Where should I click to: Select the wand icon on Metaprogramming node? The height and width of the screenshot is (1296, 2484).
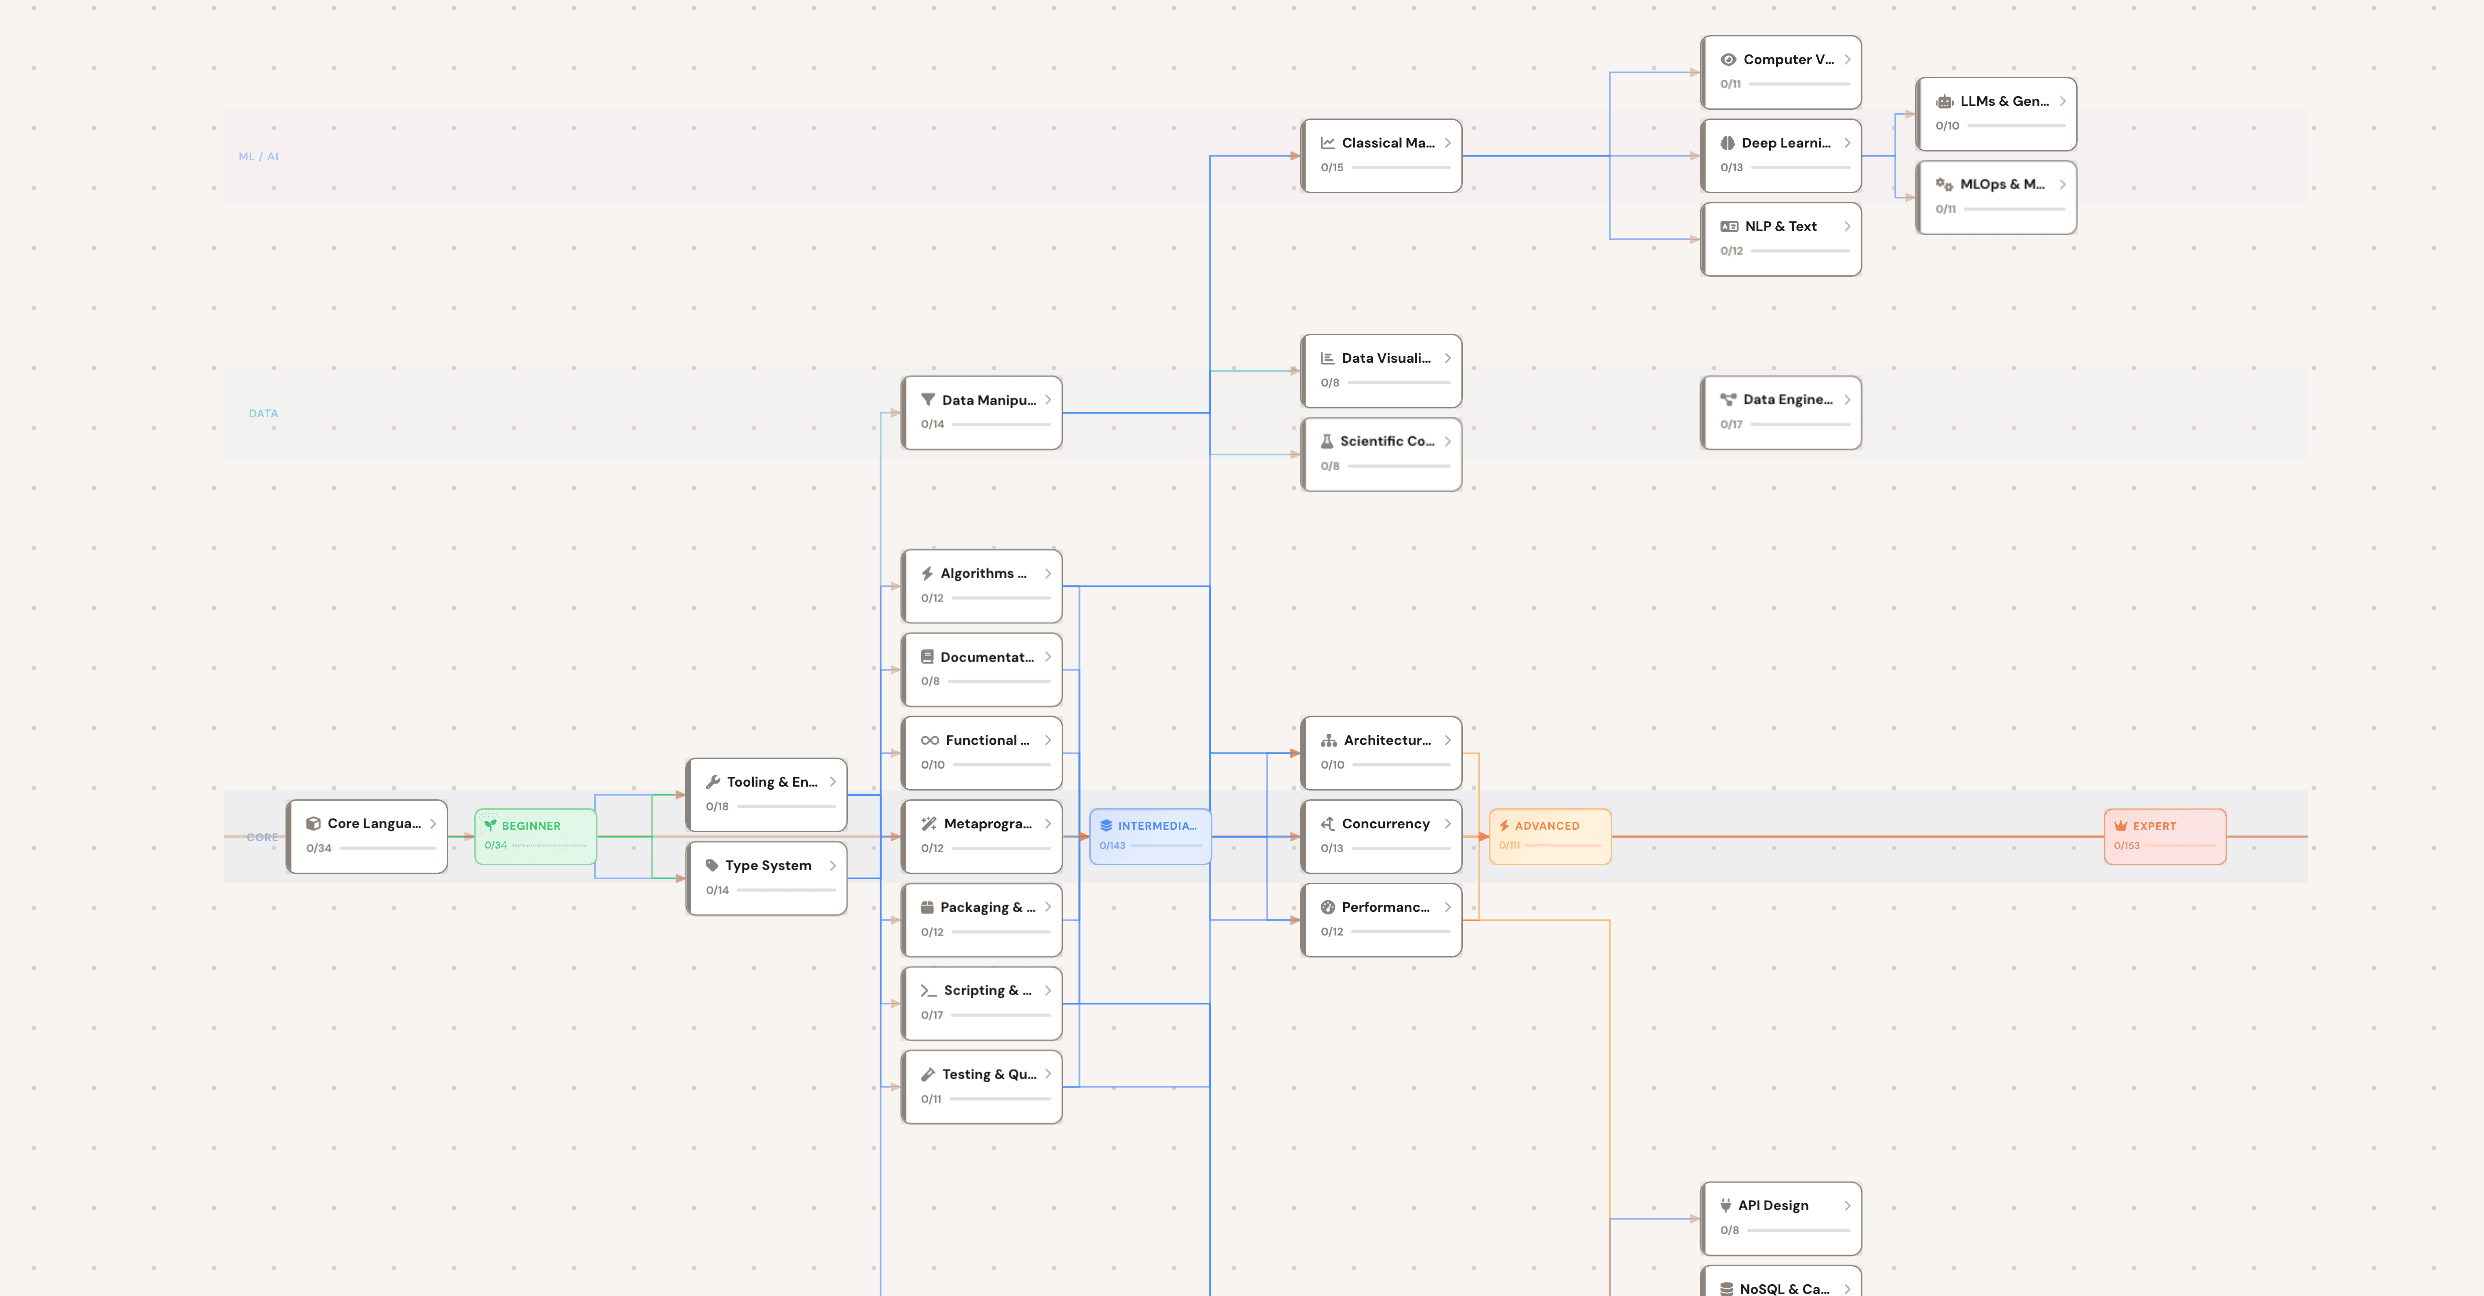click(927, 823)
